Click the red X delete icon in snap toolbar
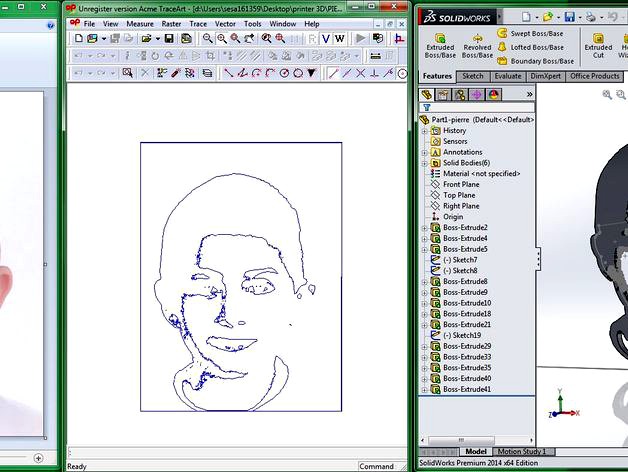 pyautogui.click(x=360, y=73)
